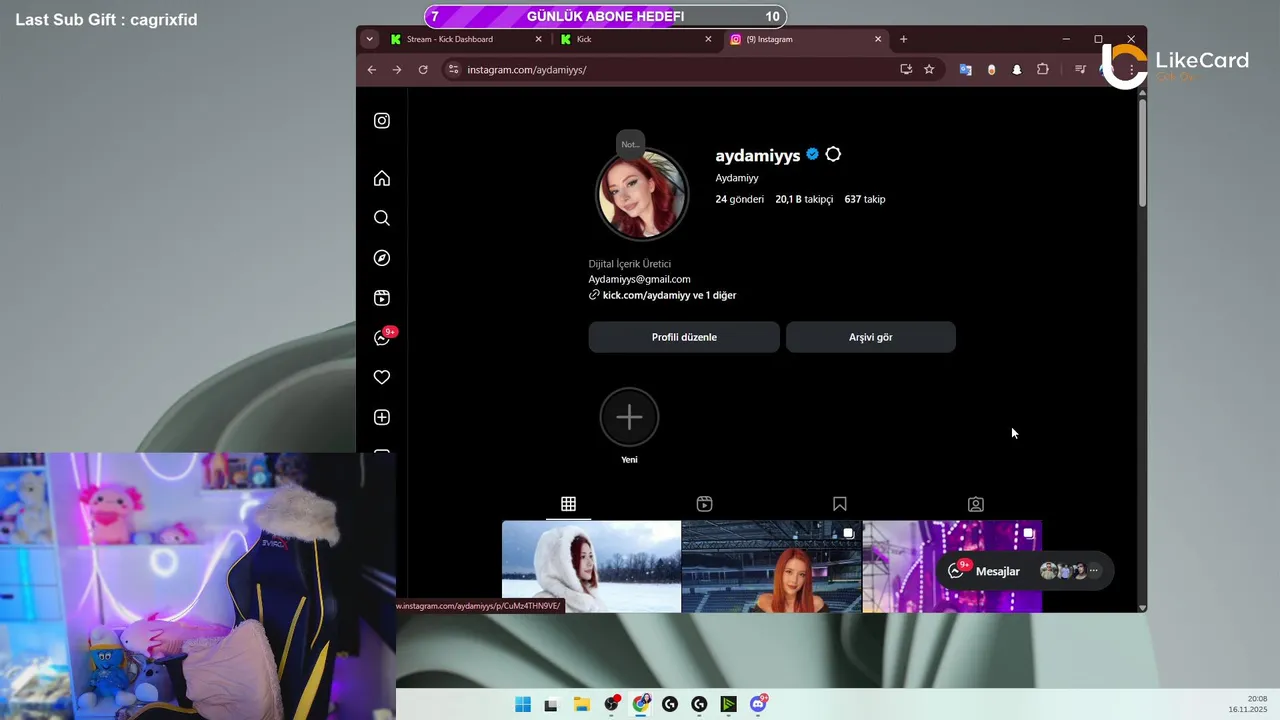Viewport: 1280px width, 720px height.
Task: Go back in browser history
Action: (x=372, y=70)
